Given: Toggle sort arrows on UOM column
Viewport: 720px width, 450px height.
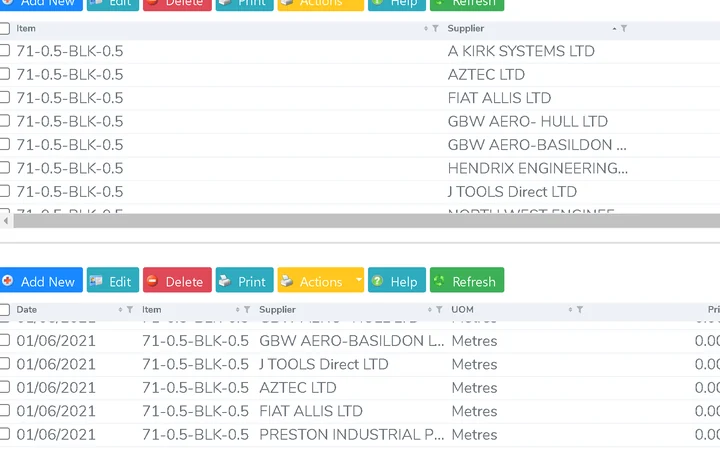Looking at the screenshot, I should click(570, 310).
